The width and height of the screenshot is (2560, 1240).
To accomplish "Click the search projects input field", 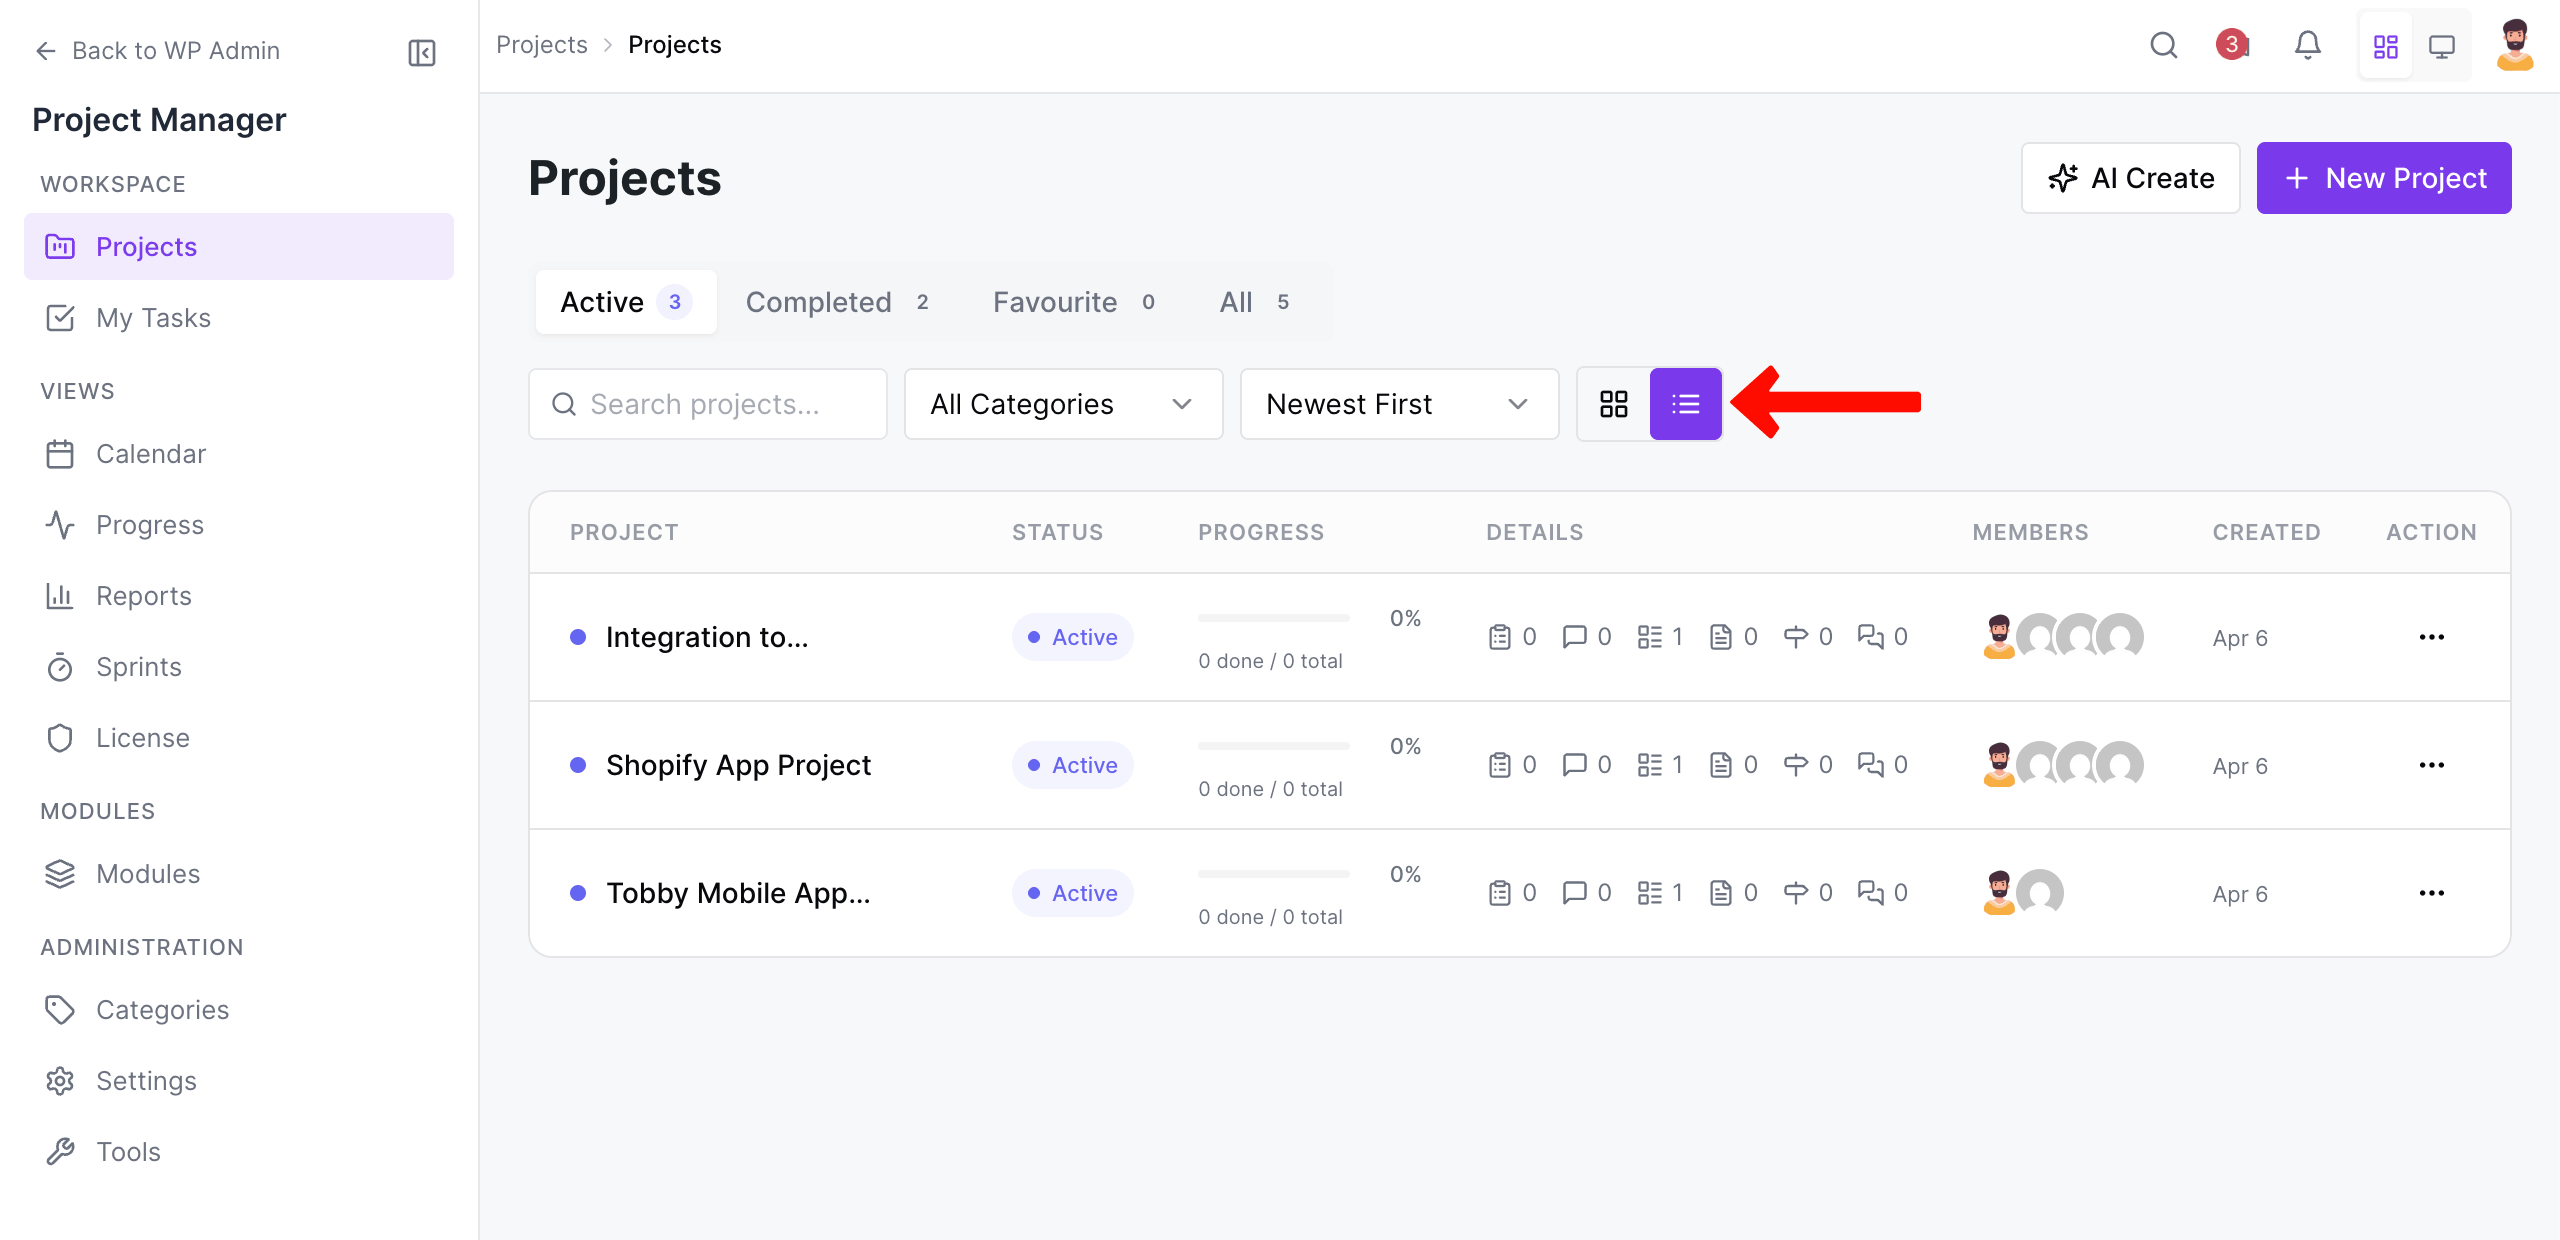I will (707, 404).
